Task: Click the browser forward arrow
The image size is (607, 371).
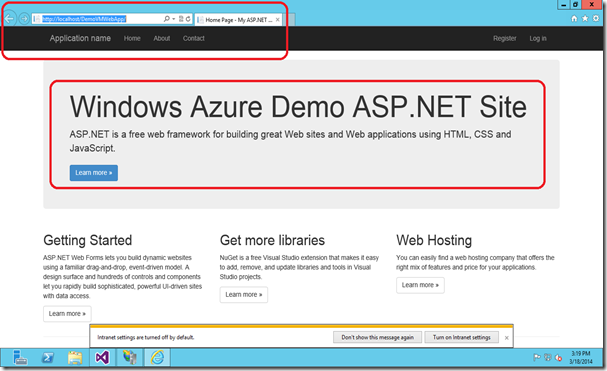Action: coord(24,18)
